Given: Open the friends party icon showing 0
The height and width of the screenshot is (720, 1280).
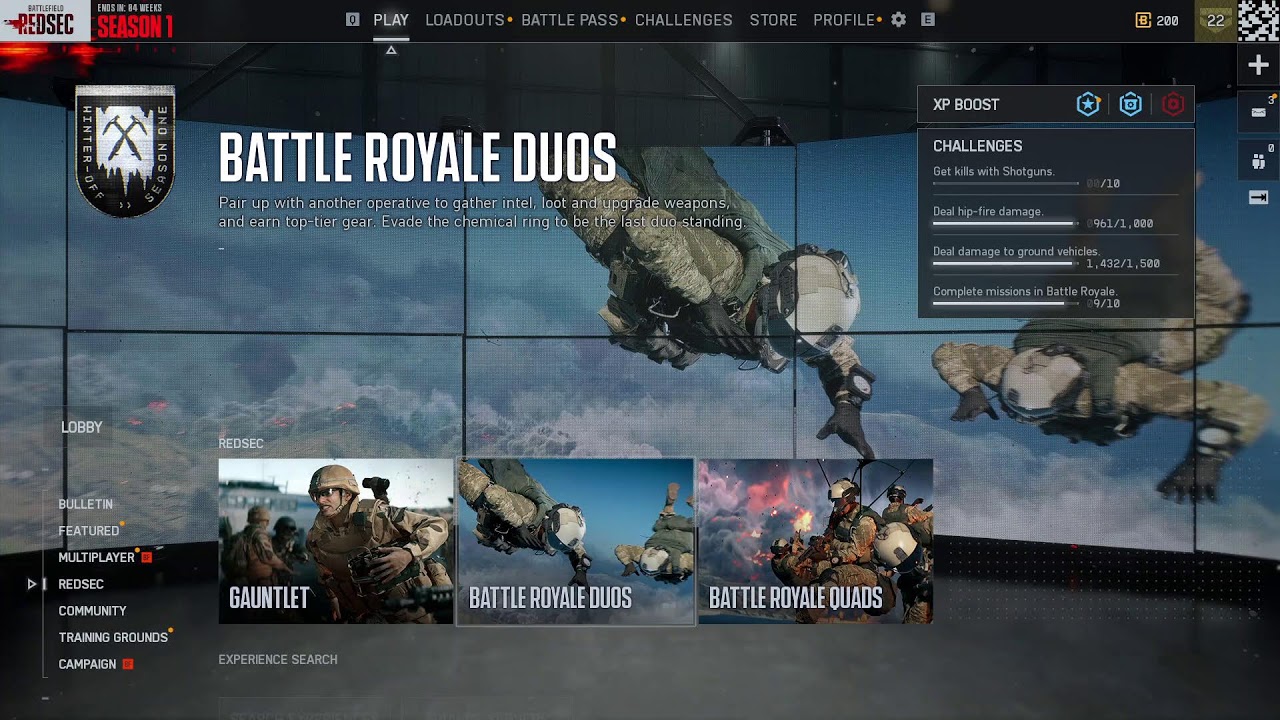Looking at the screenshot, I should pyautogui.click(x=1258, y=160).
